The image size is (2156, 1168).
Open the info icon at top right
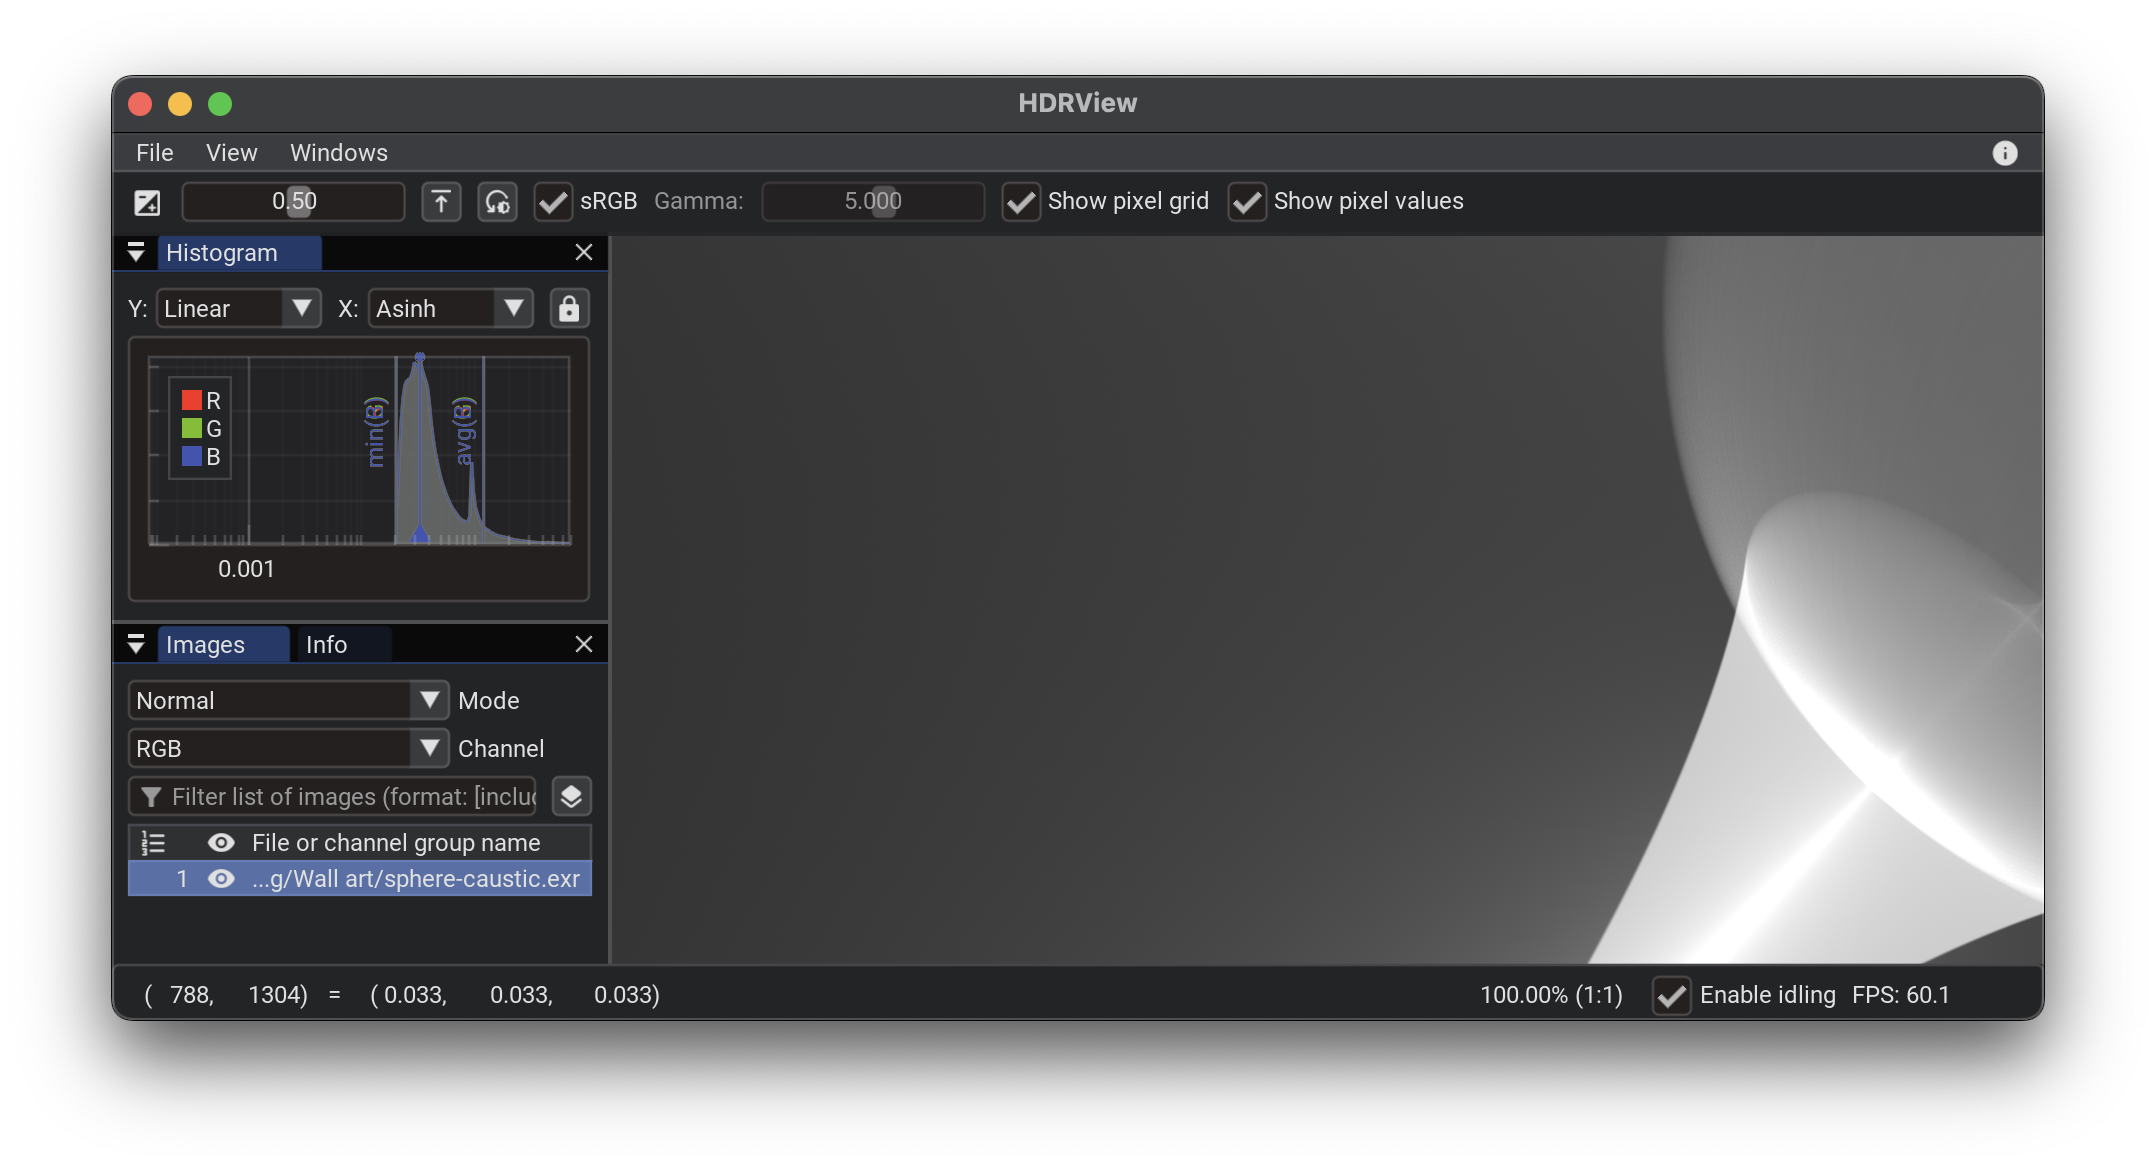point(2004,153)
